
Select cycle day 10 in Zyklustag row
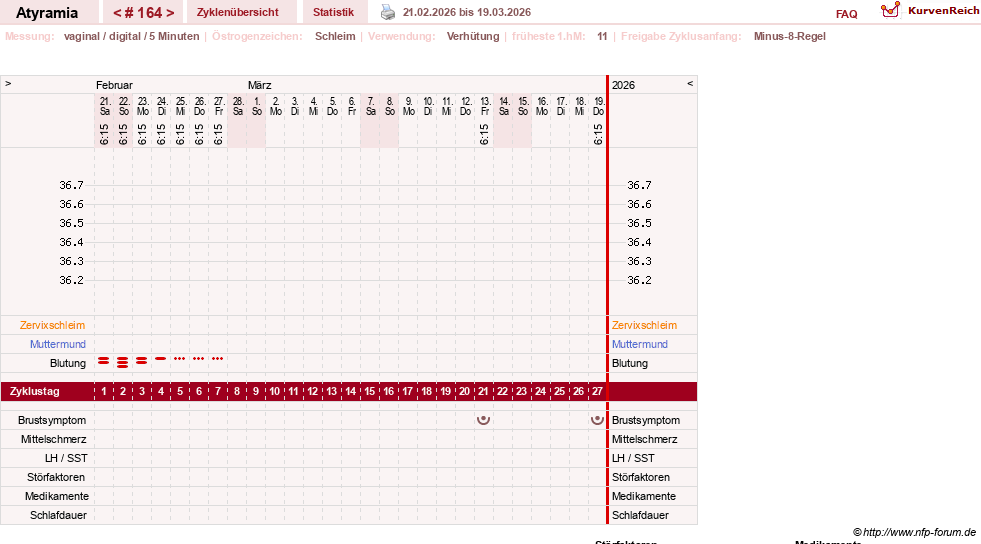point(275,391)
